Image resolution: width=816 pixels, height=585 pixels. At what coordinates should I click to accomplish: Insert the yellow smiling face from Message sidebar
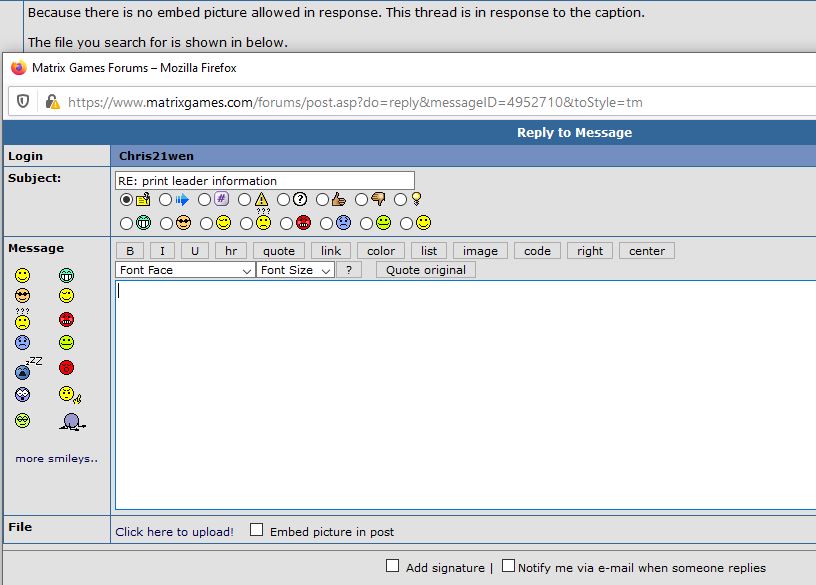click(x=22, y=275)
